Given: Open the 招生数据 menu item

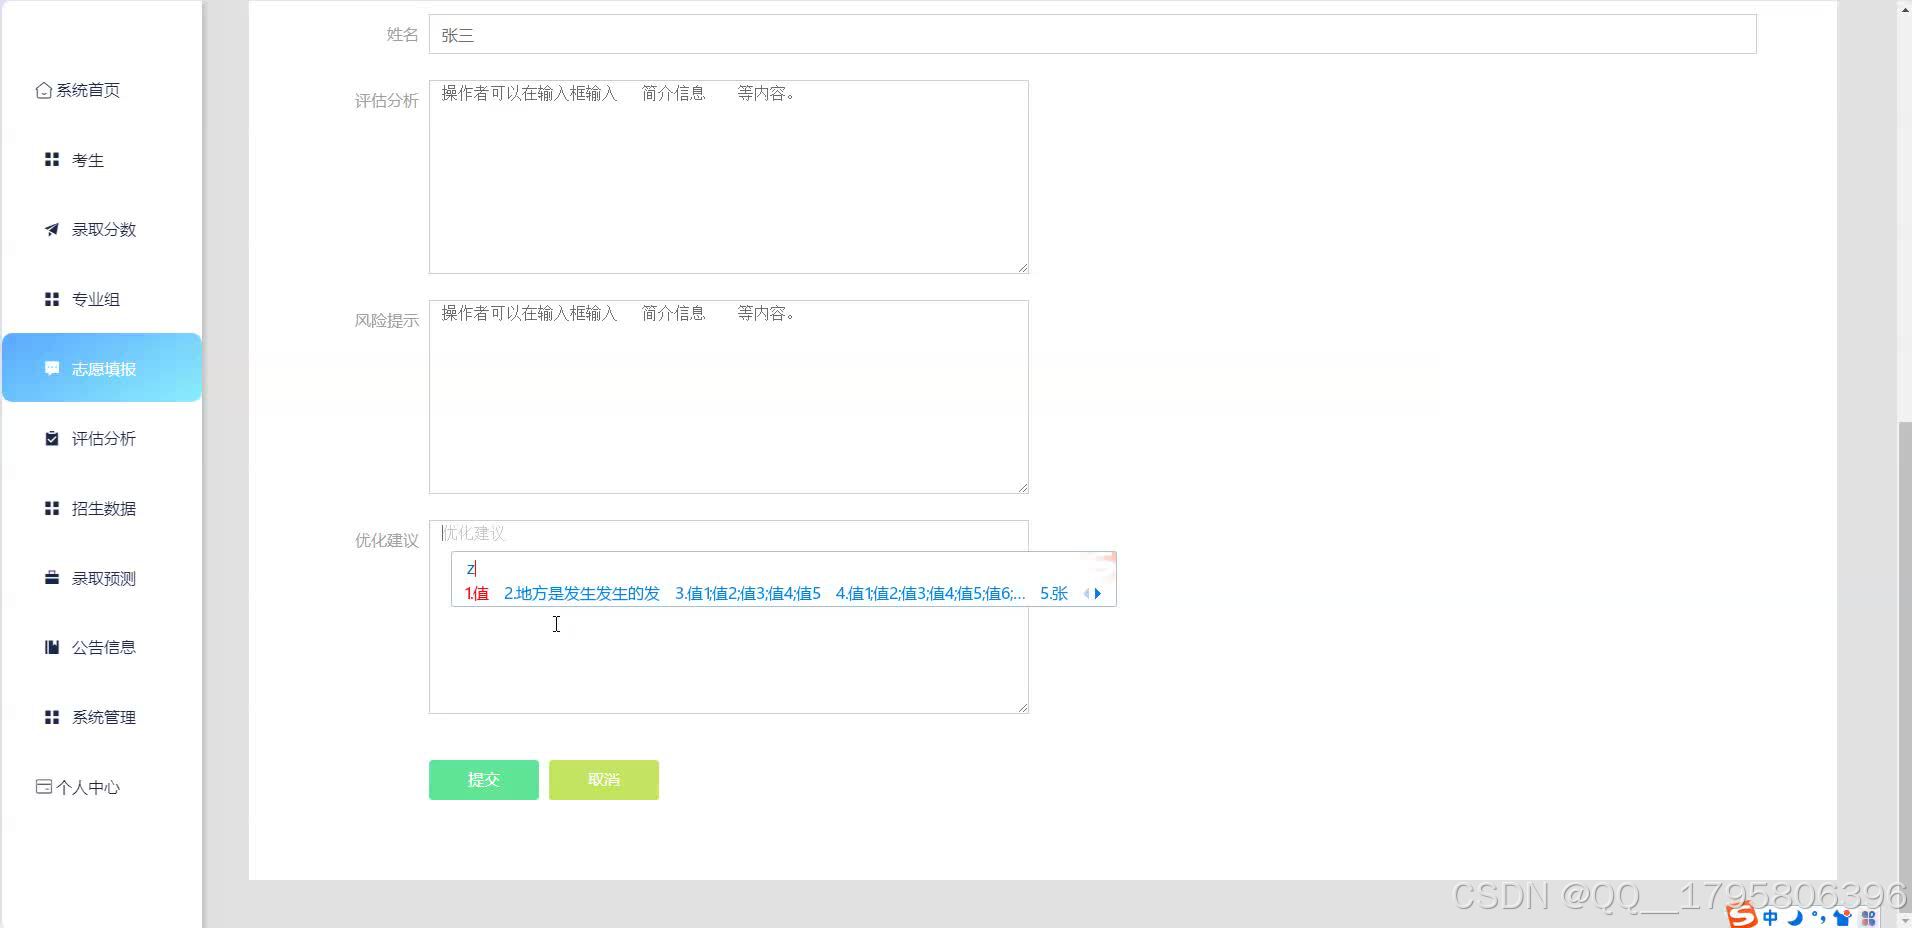Looking at the screenshot, I should [x=104, y=508].
